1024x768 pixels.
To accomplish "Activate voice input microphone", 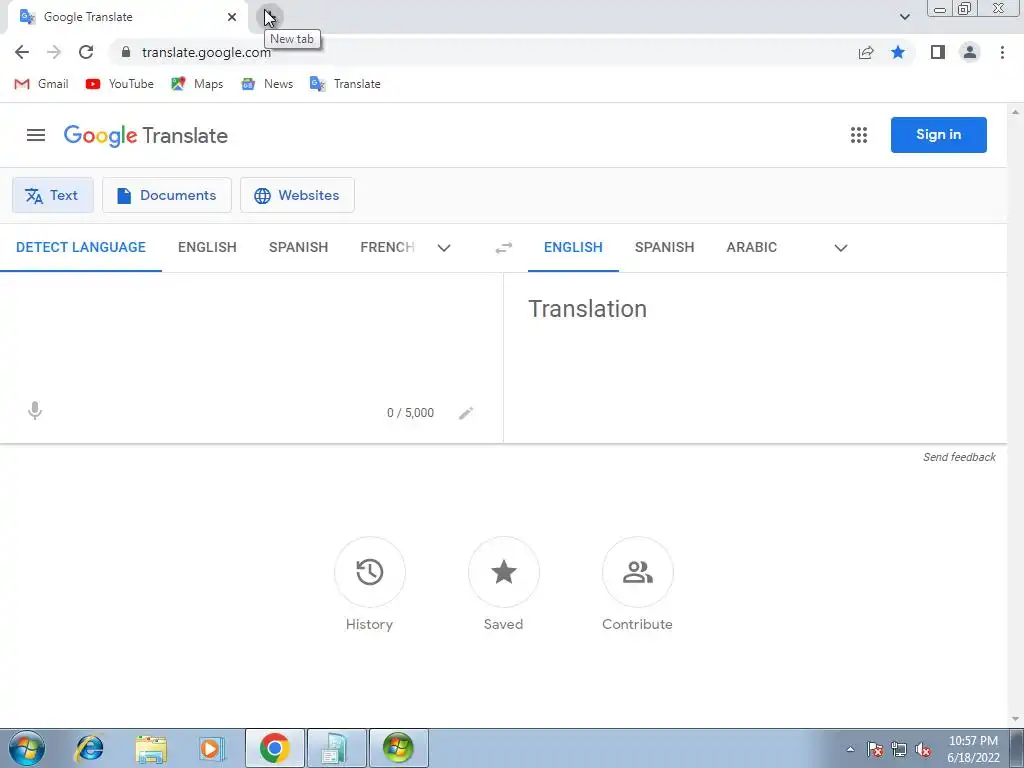I will [35, 411].
